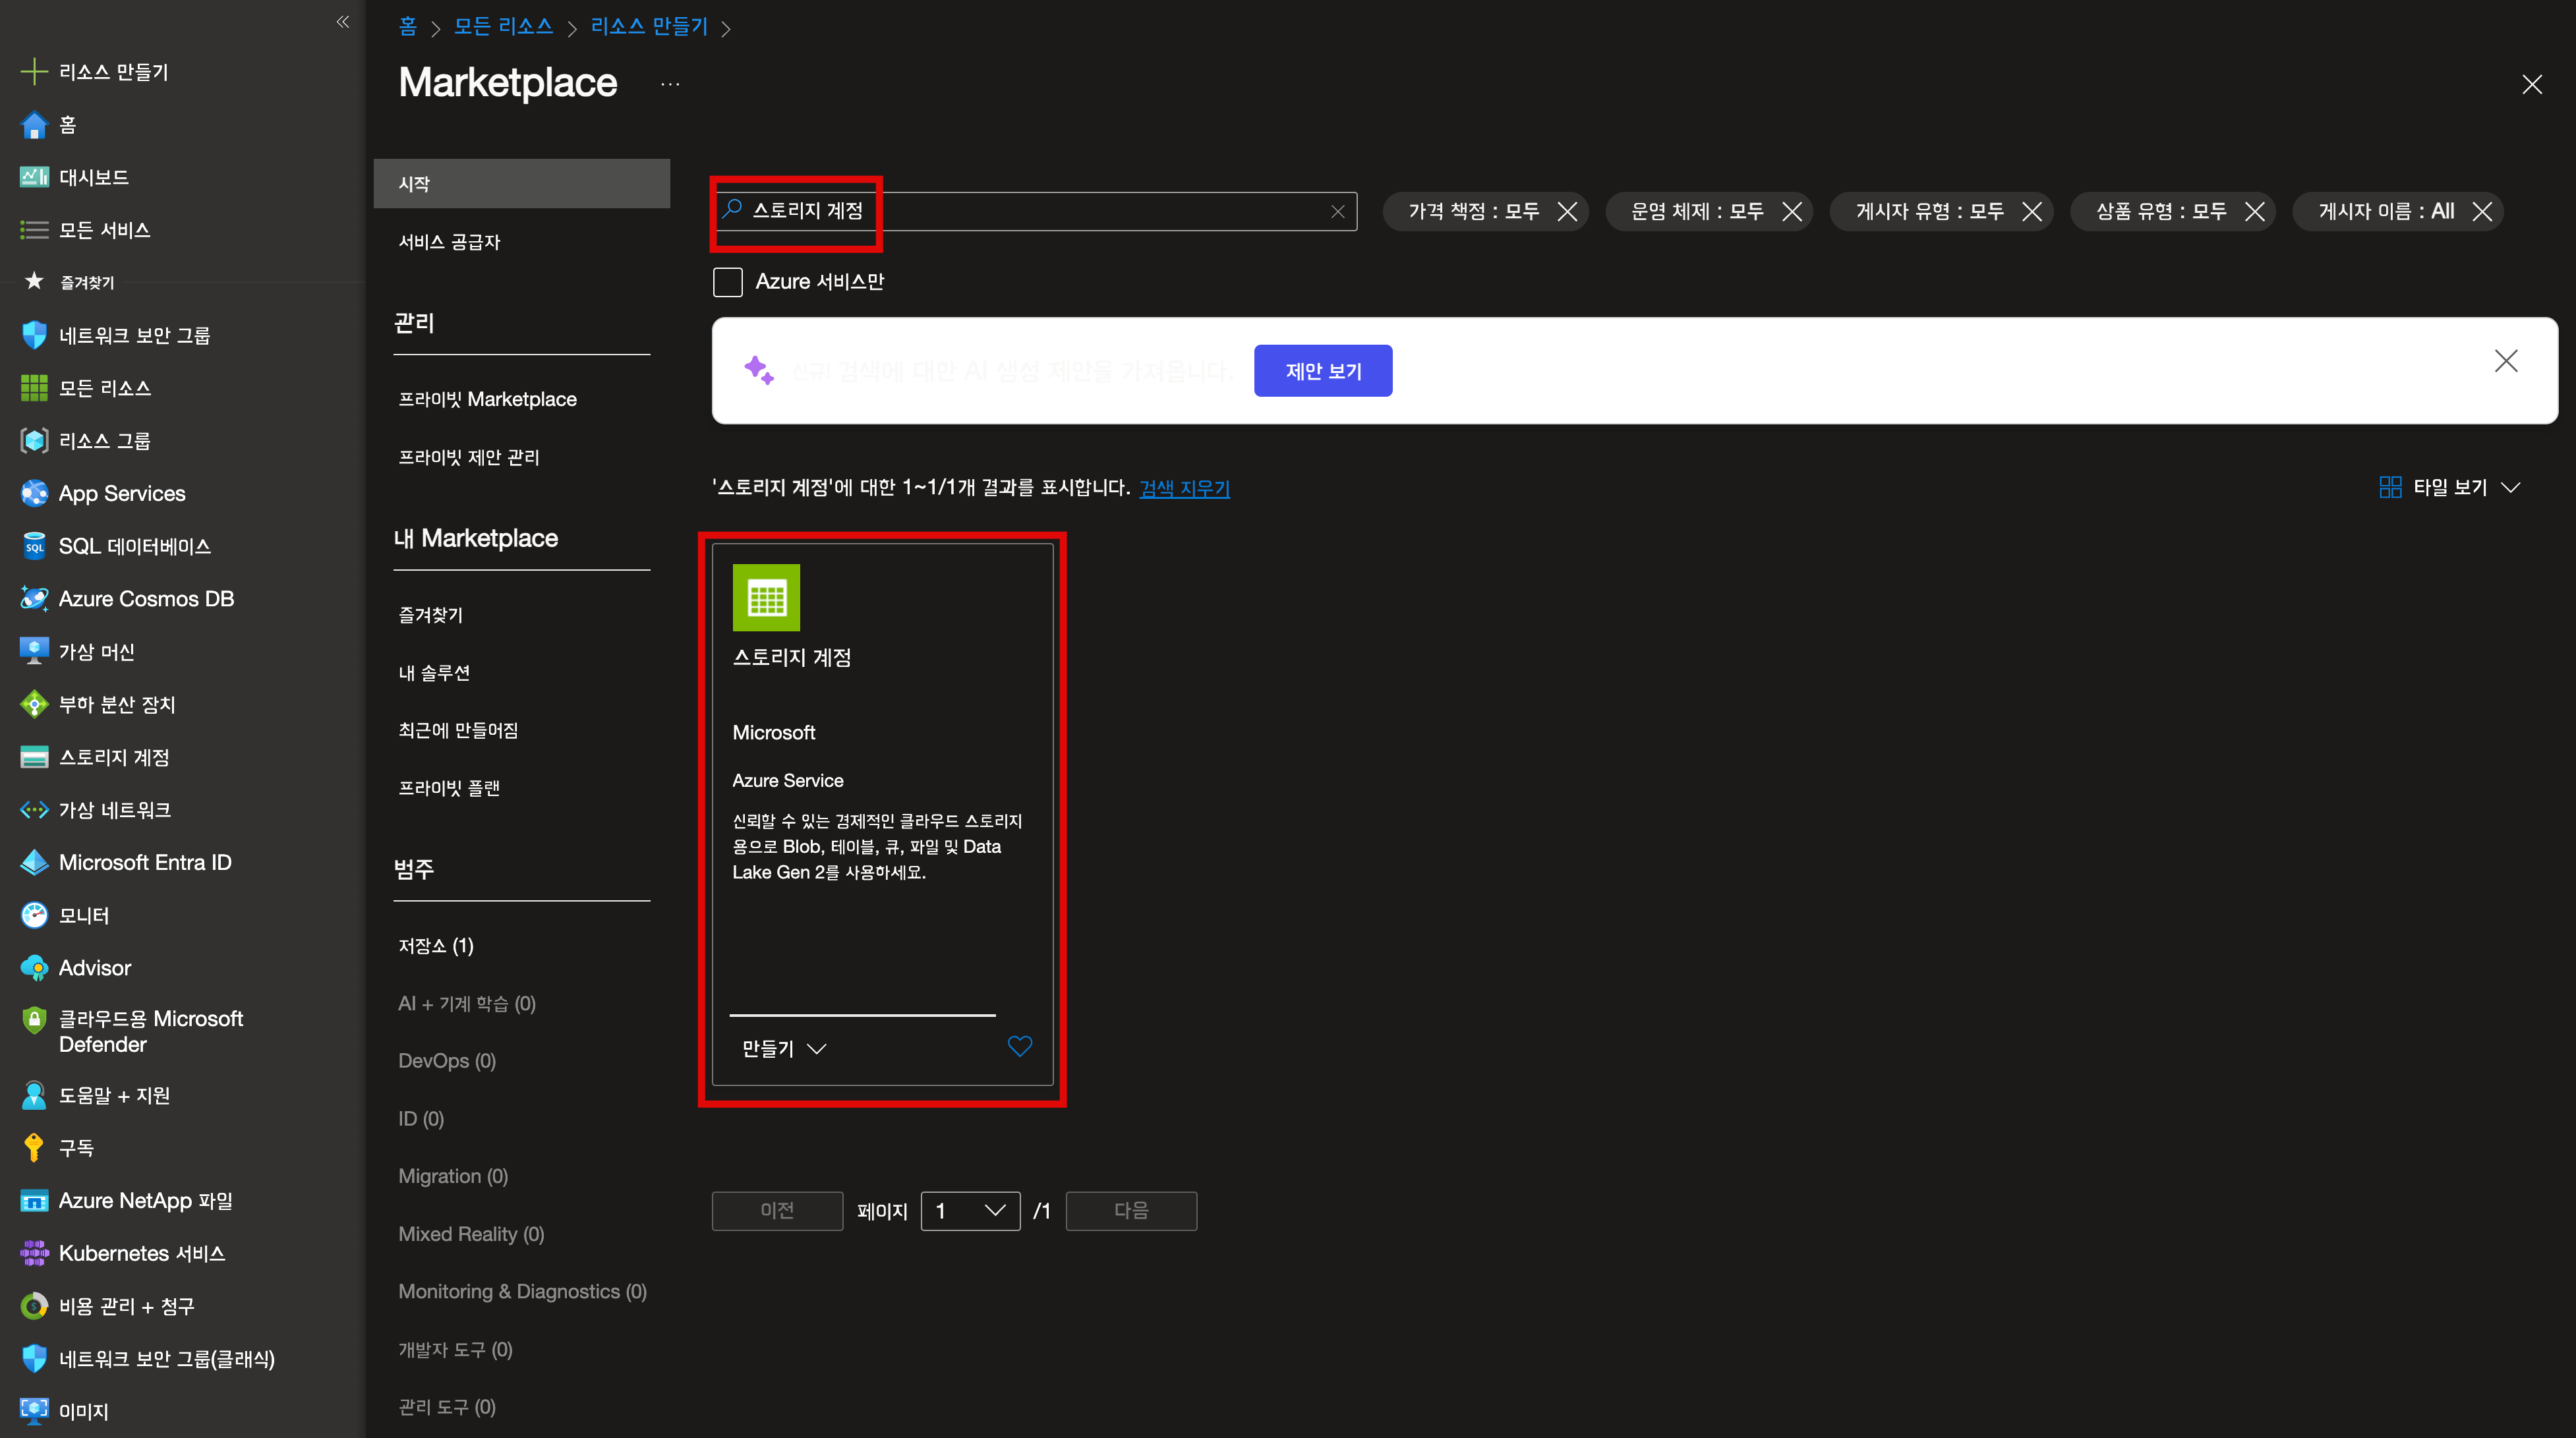Expand the 만들기 dropdown on the card
The height and width of the screenshot is (1438, 2576).
(x=784, y=1048)
